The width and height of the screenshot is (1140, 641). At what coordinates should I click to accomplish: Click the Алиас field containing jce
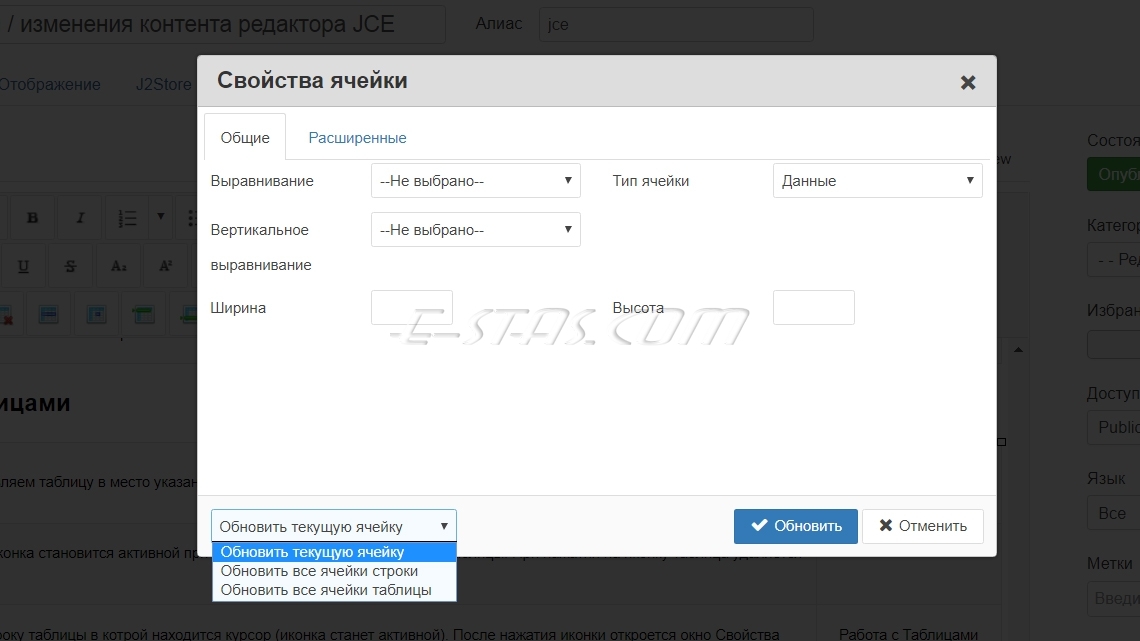pos(676,24)
